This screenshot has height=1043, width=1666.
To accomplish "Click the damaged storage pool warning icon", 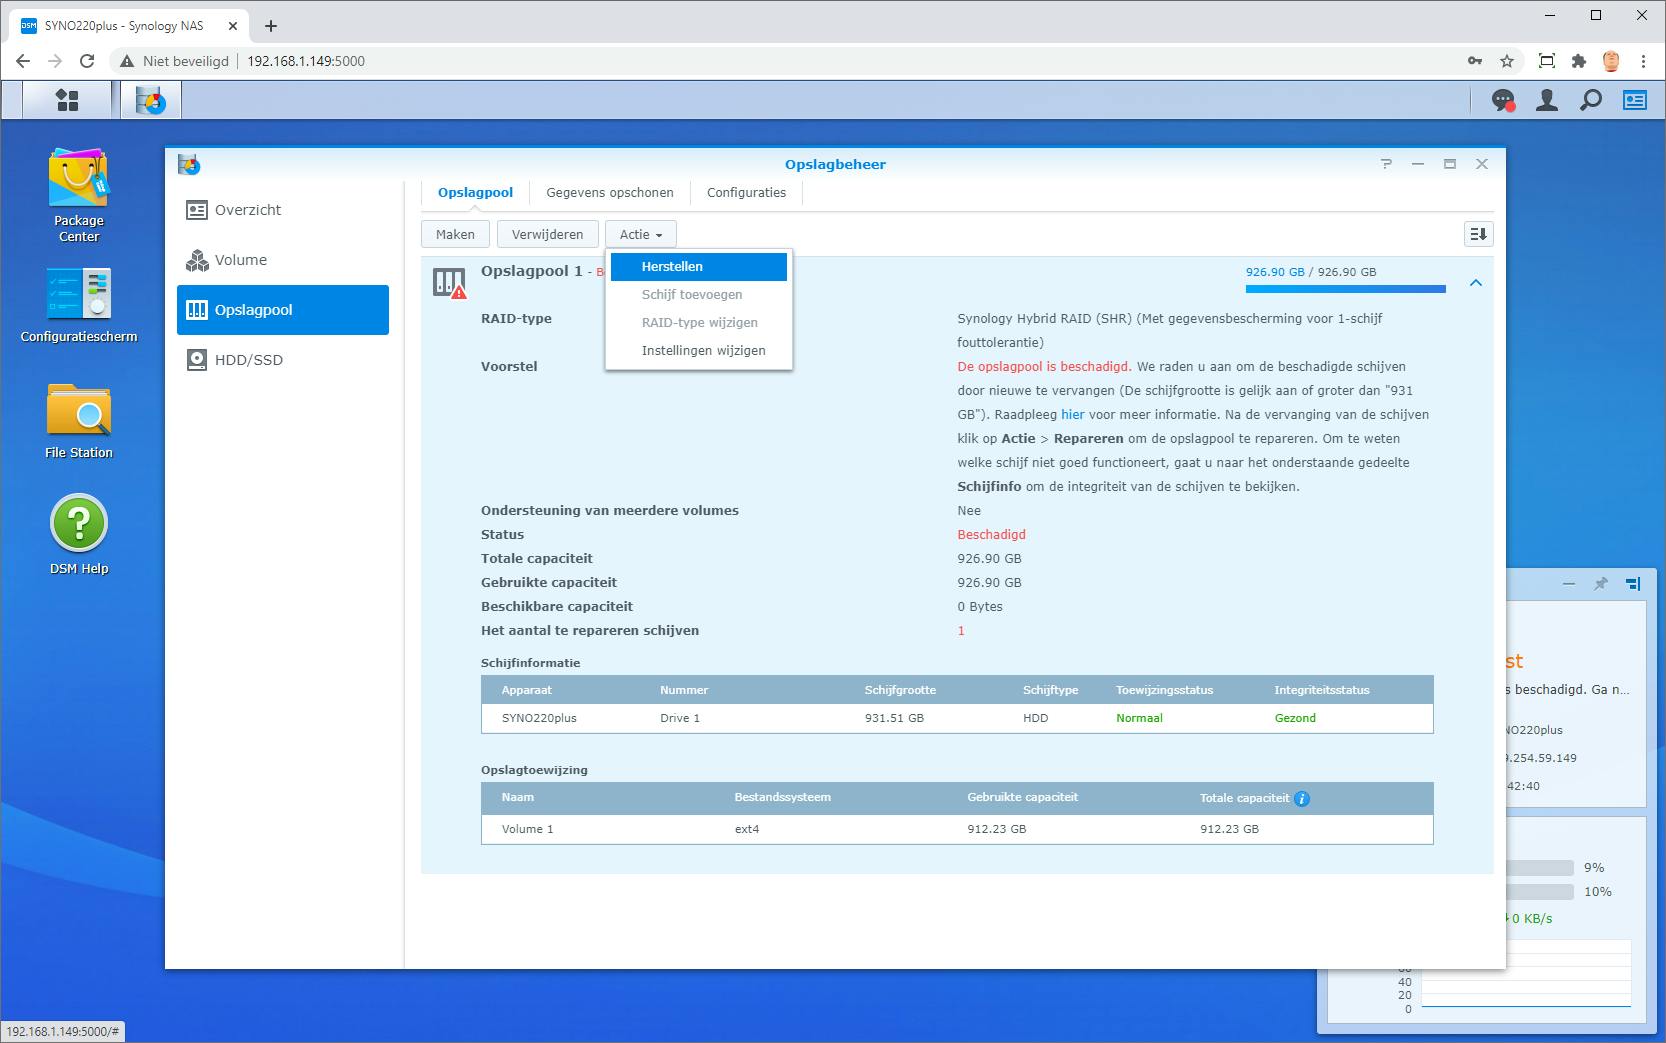I will click(449, 283).
